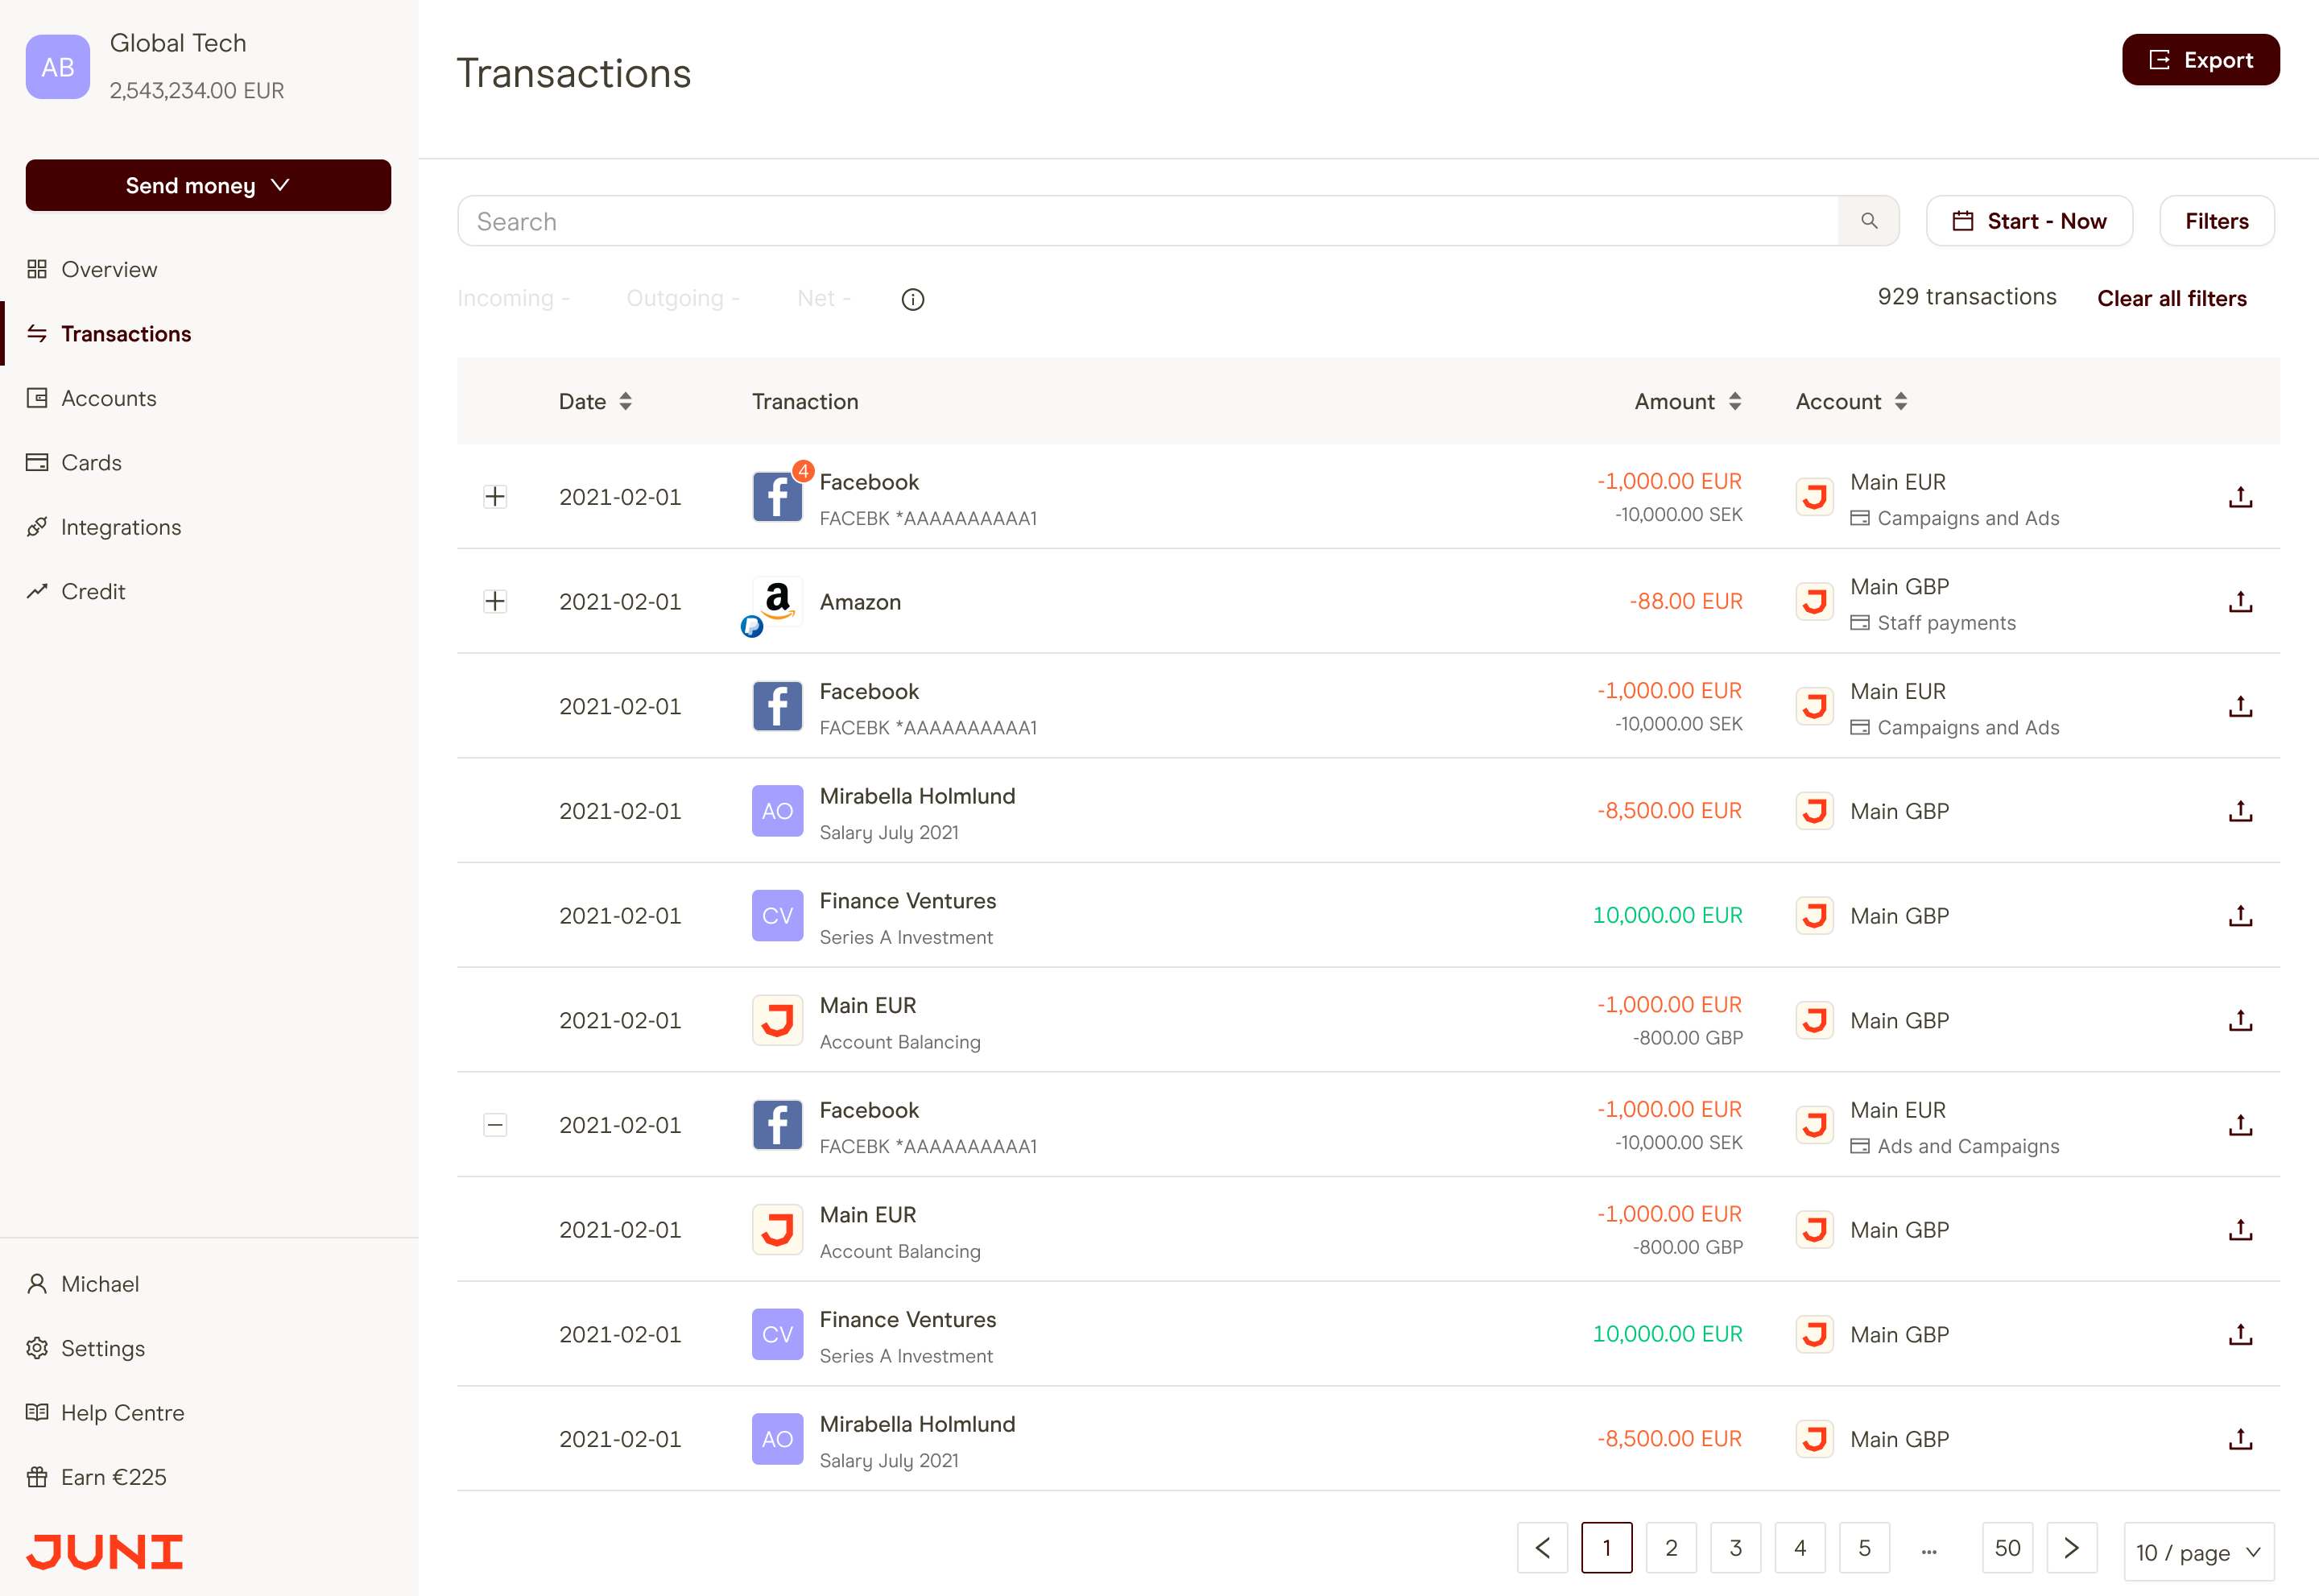Click the Credit trending icon
This screenshot has width=2319, height=1596.
point(37,591)
